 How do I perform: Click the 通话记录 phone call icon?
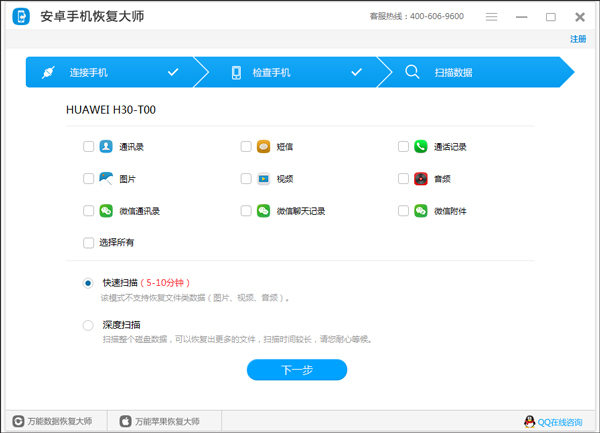click(x=421, y=146)
